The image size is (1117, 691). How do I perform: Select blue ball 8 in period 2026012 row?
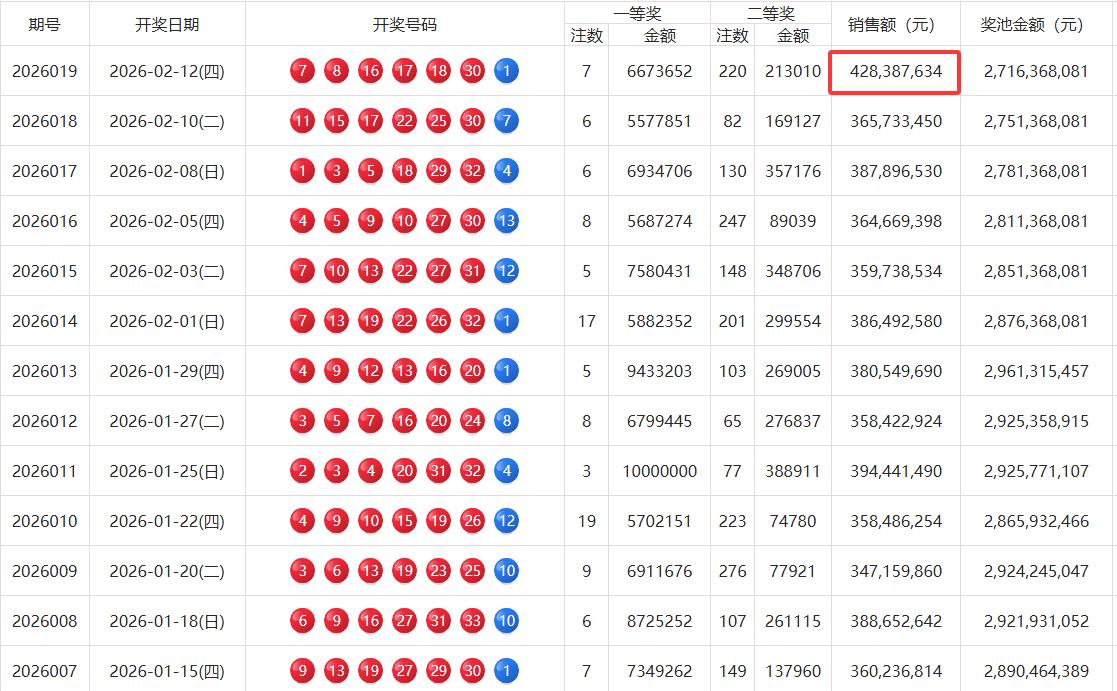(x=505, y=421)
